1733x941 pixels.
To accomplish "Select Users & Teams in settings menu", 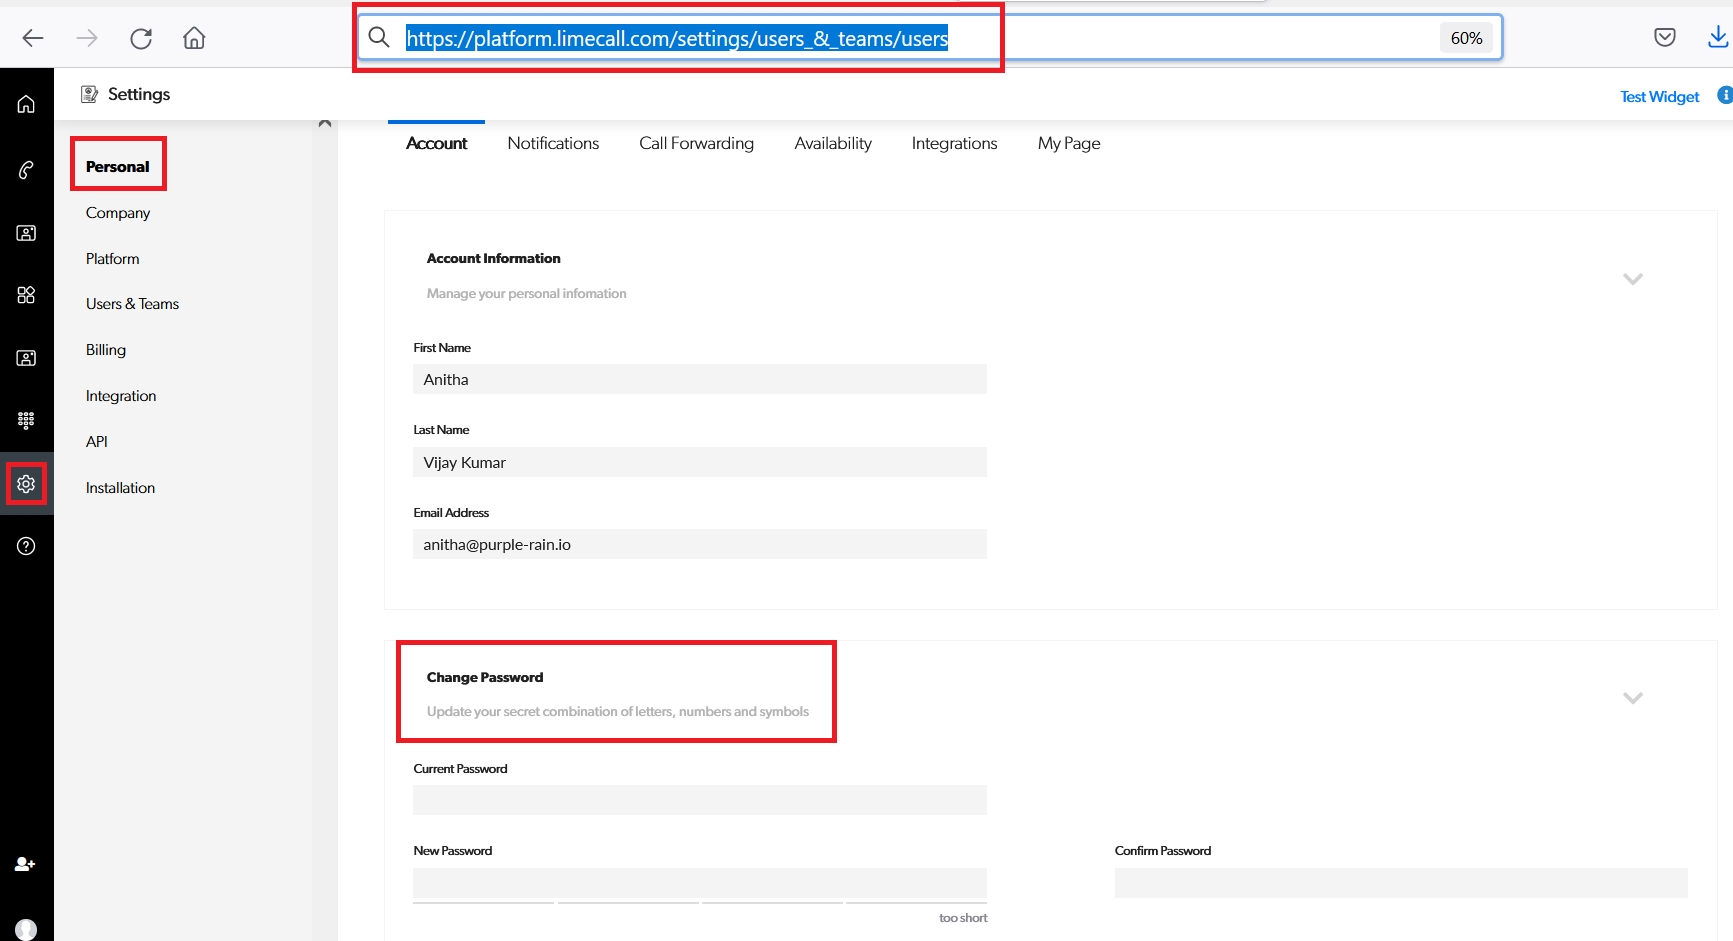I will [x=132, y=304].
